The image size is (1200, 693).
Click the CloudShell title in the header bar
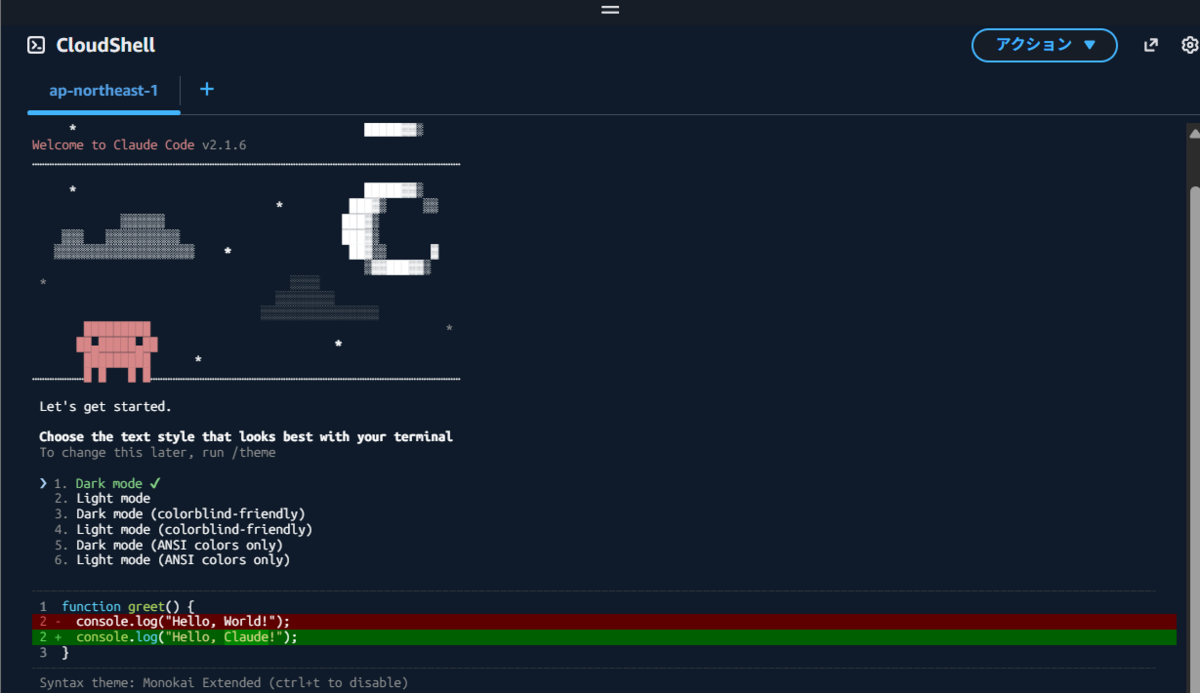pyautogui.click(x=106, y=44)
